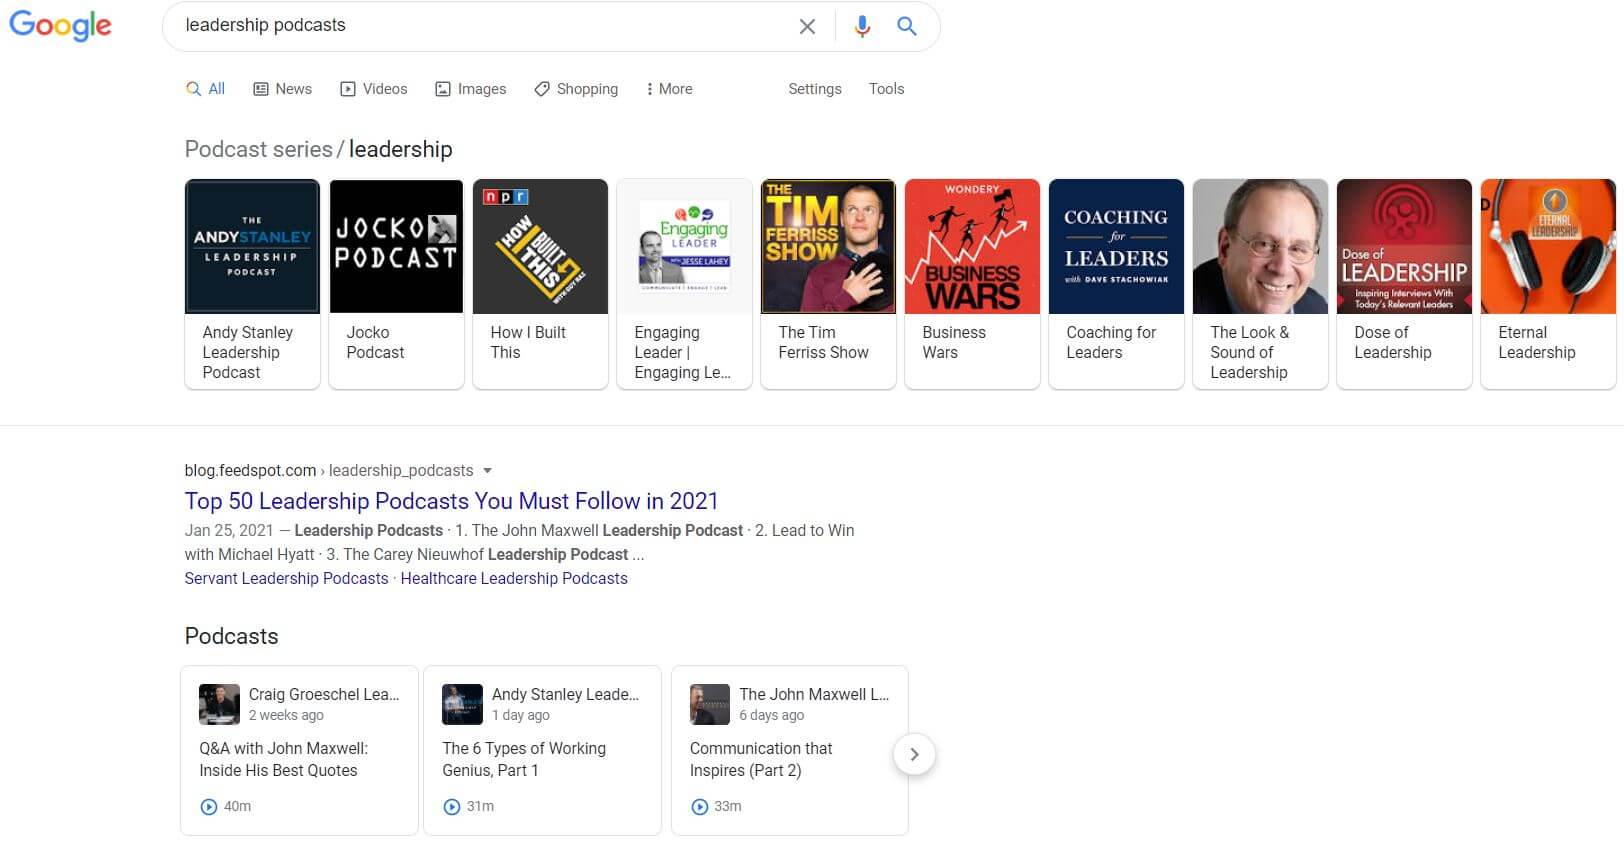Open Andy Stanley Leadership Podcast cover art
This screenshot has height=849, width=1624.
252,246
